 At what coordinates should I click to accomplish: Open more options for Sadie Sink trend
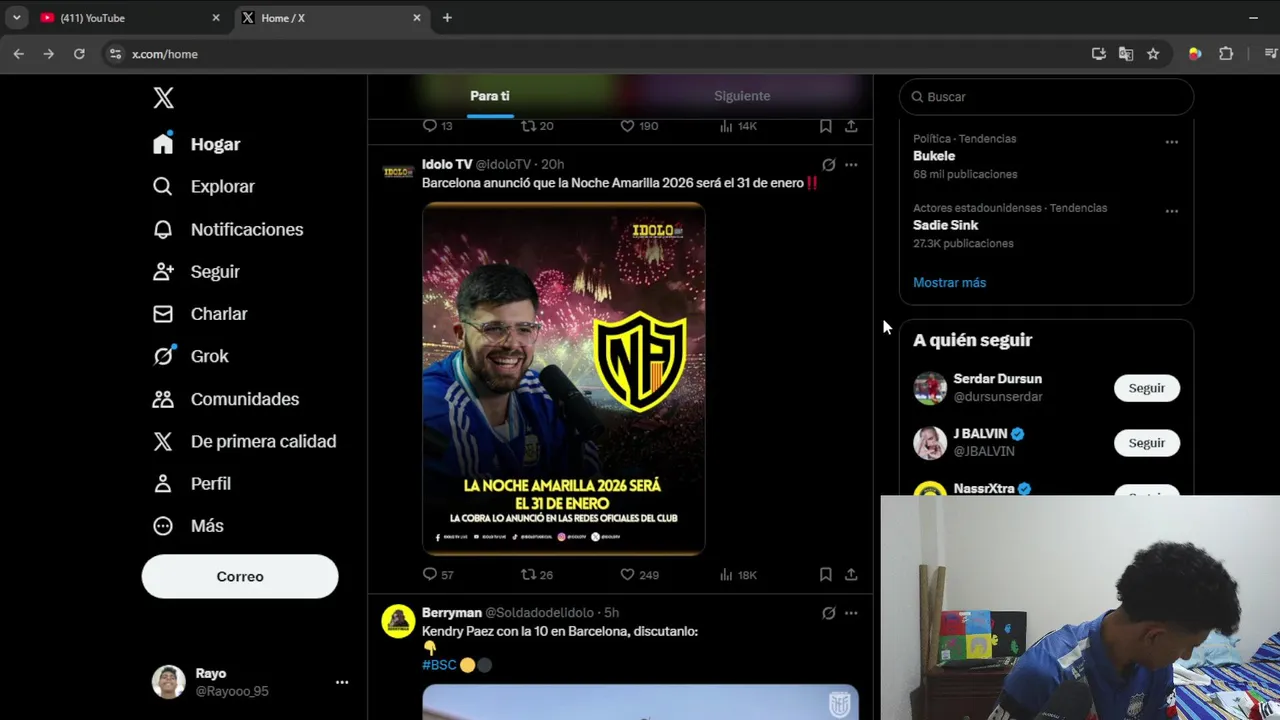coord(1171,211)
